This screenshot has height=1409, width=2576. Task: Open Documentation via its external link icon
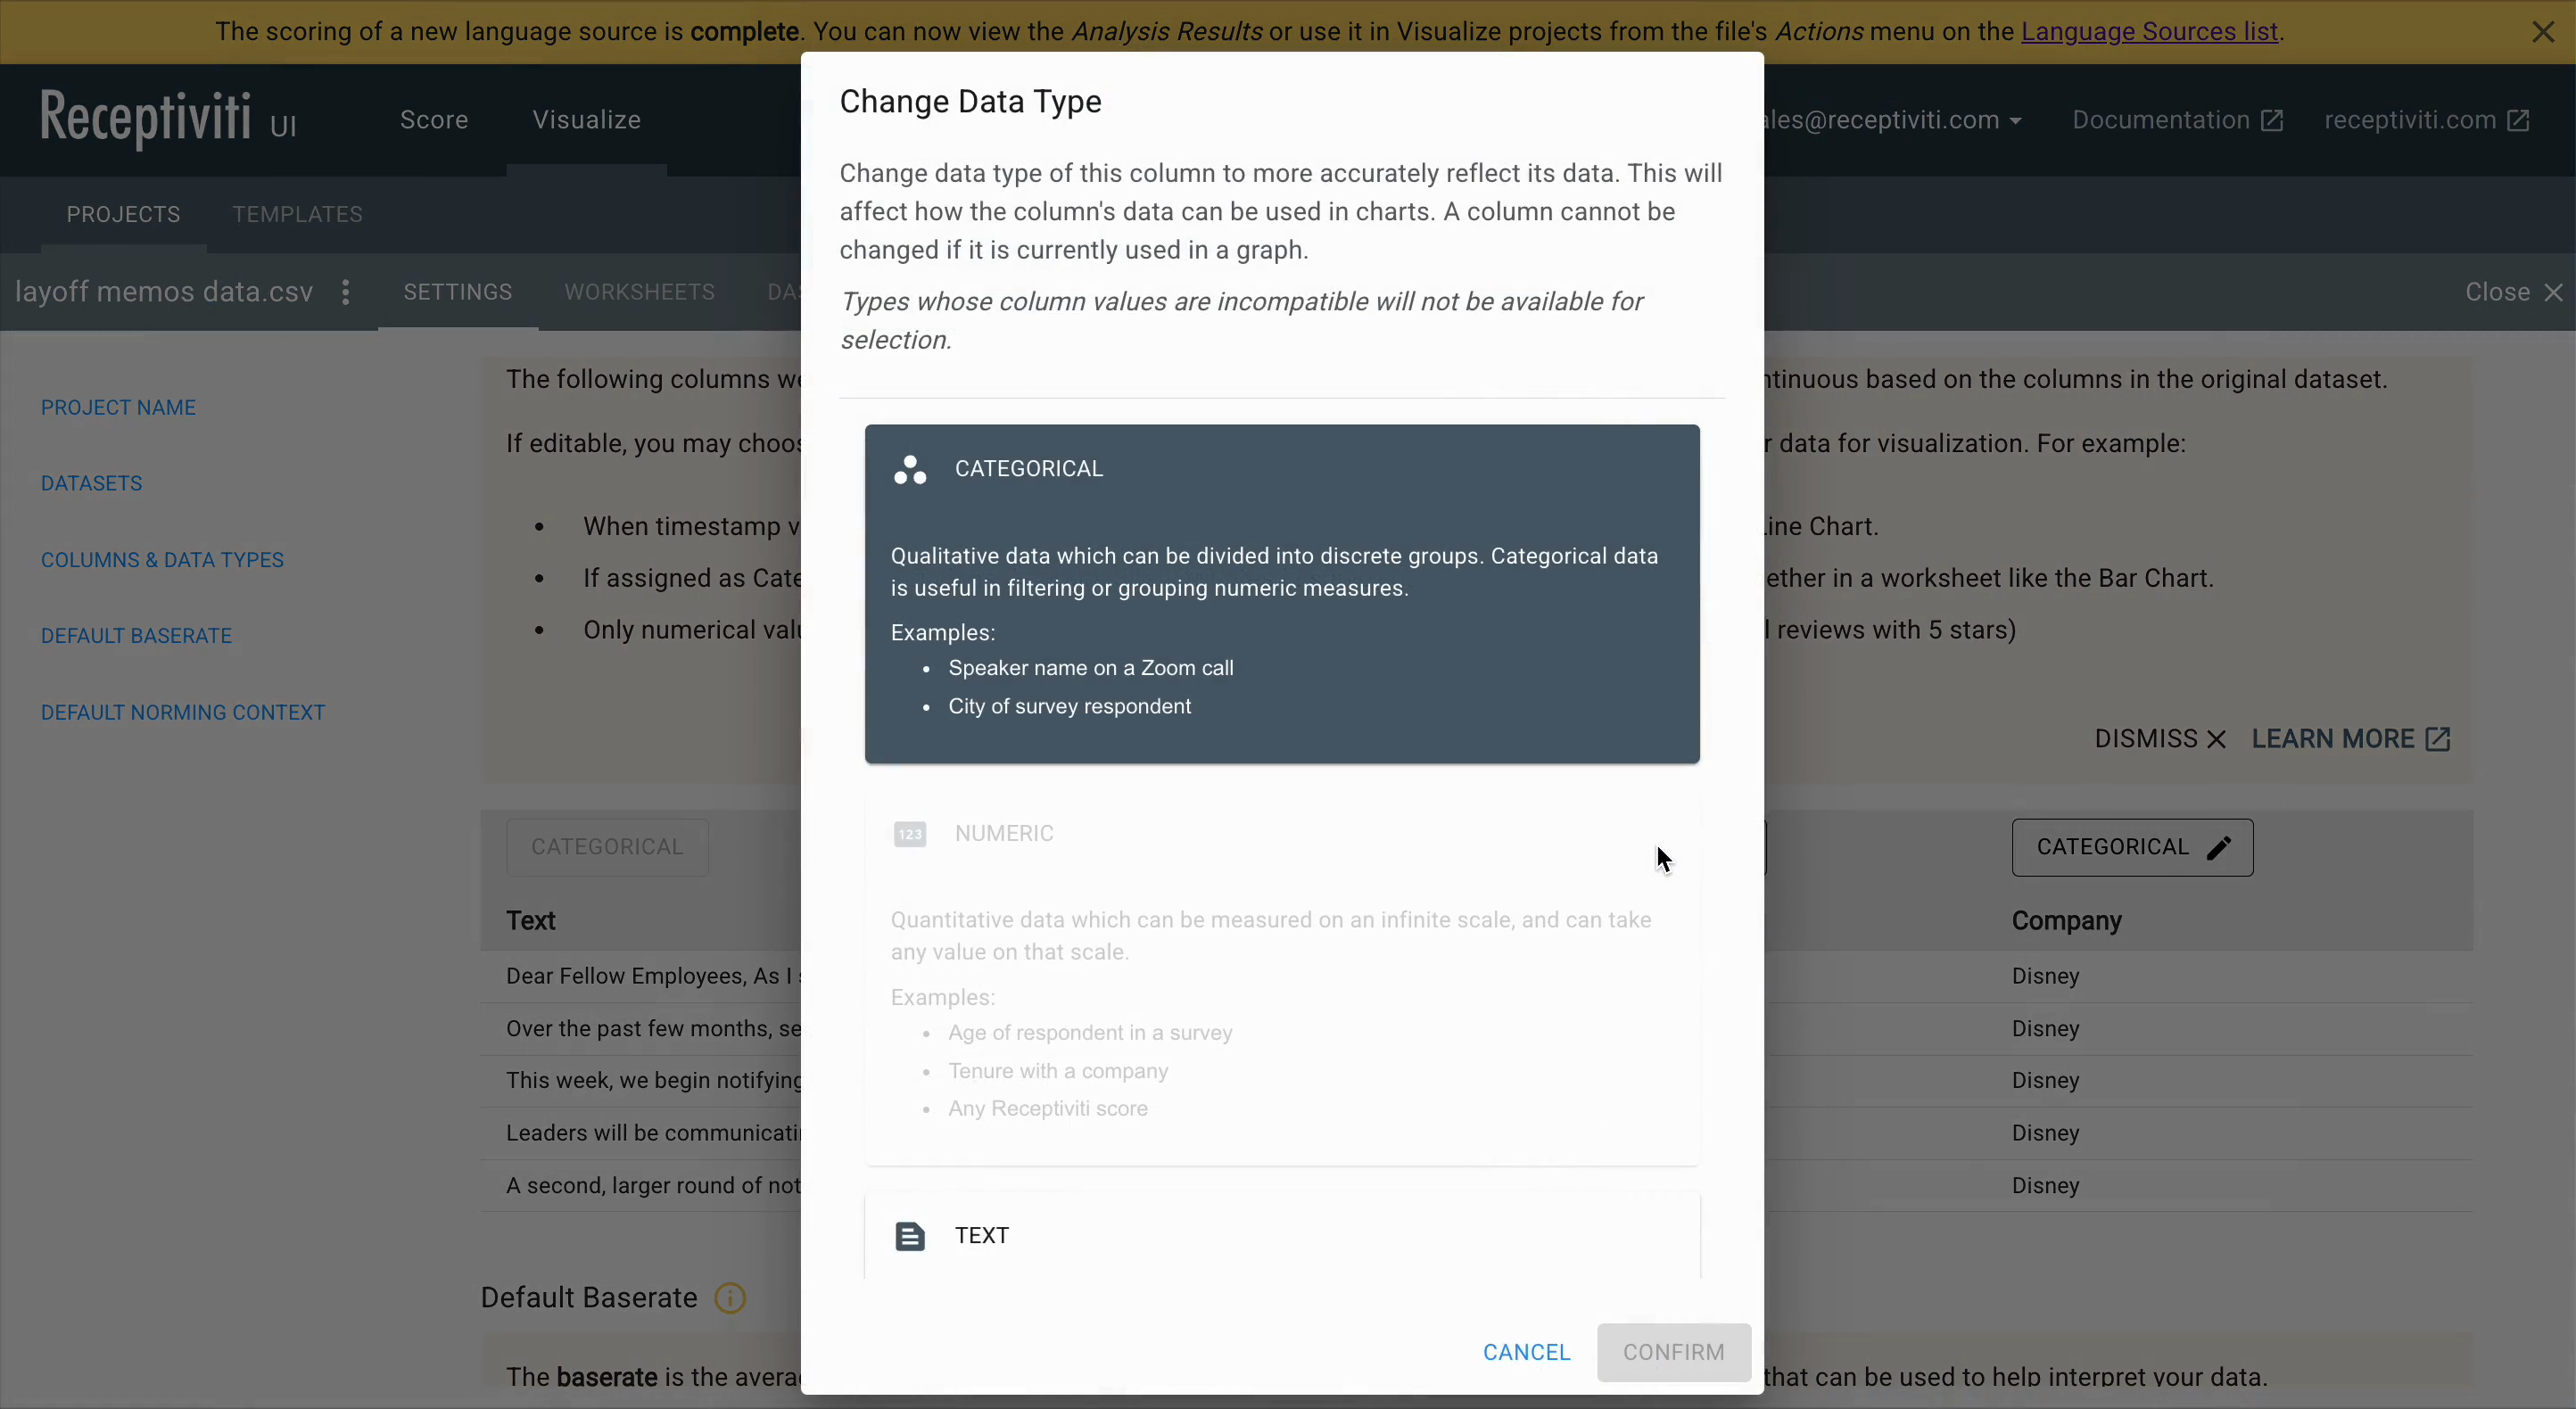pyautogui.click(x=2271, y=120)
